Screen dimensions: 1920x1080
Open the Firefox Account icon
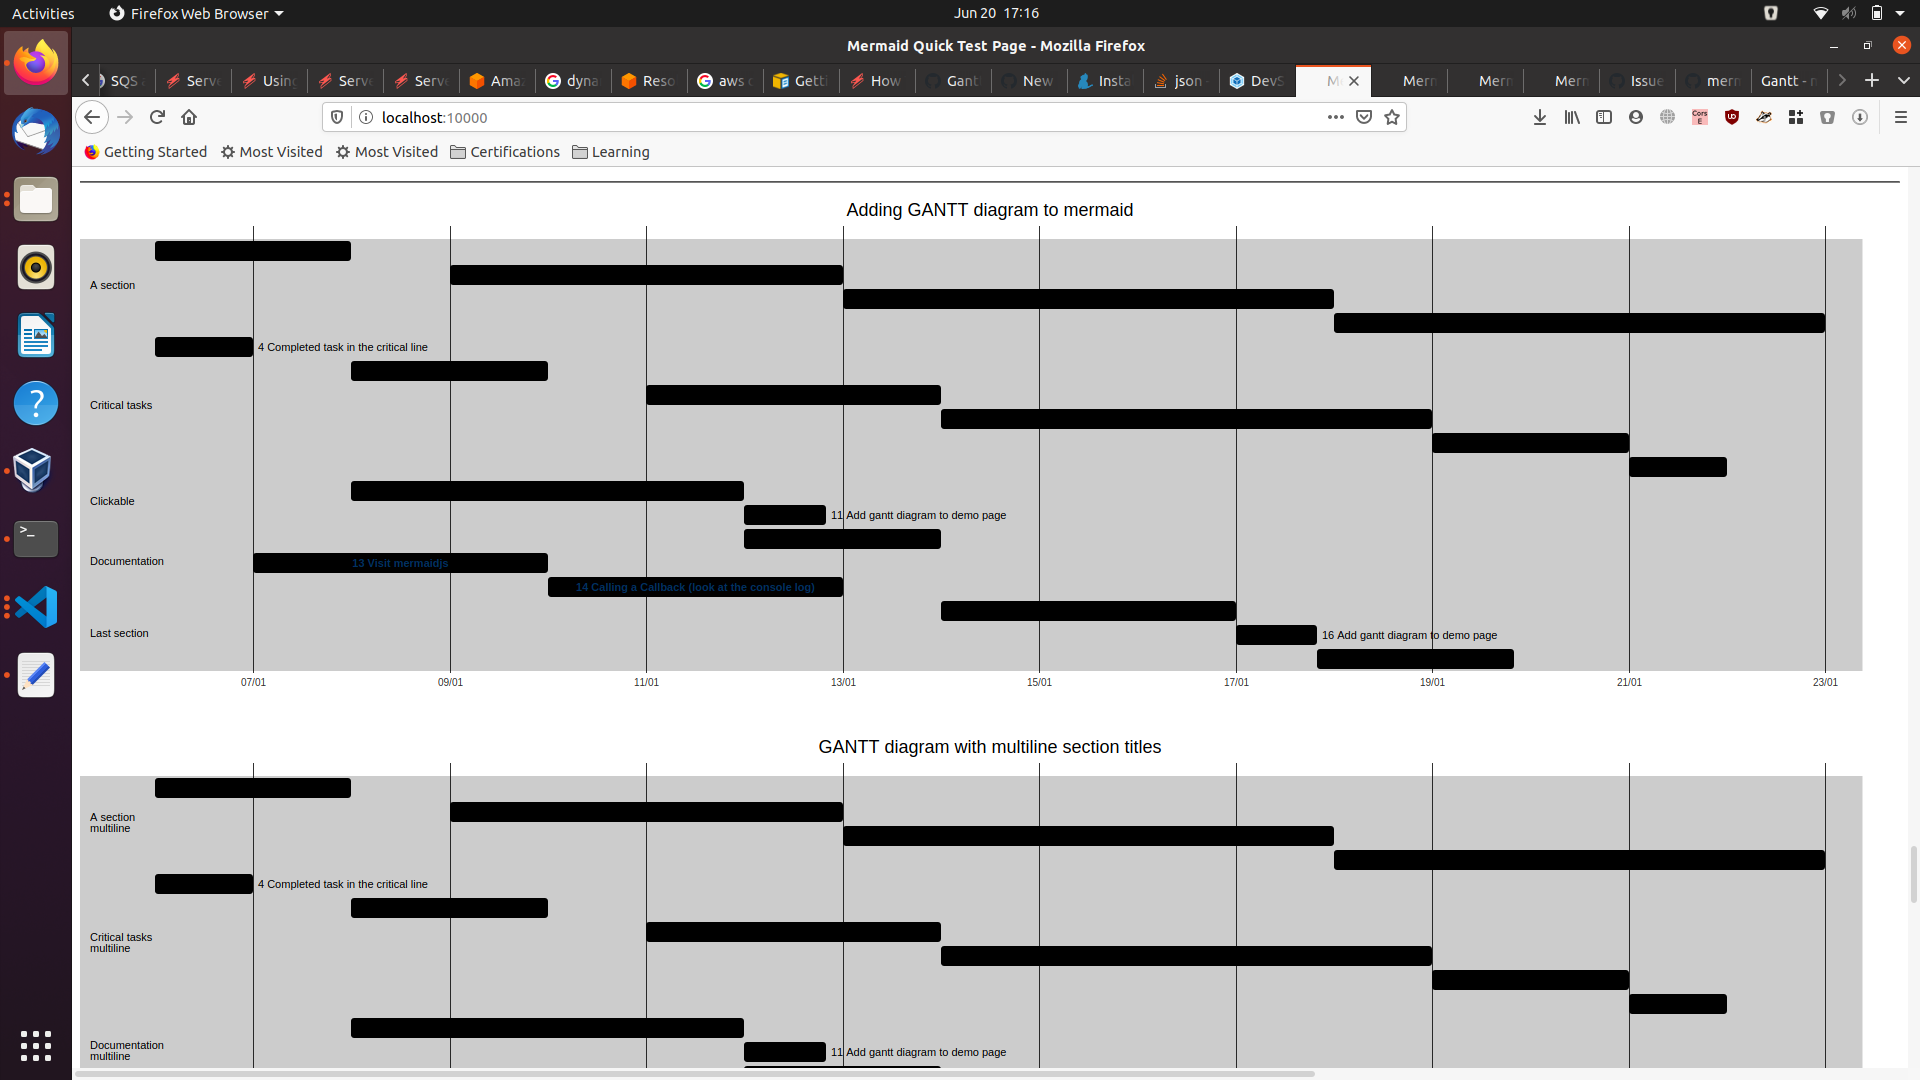coord(1636,117)
